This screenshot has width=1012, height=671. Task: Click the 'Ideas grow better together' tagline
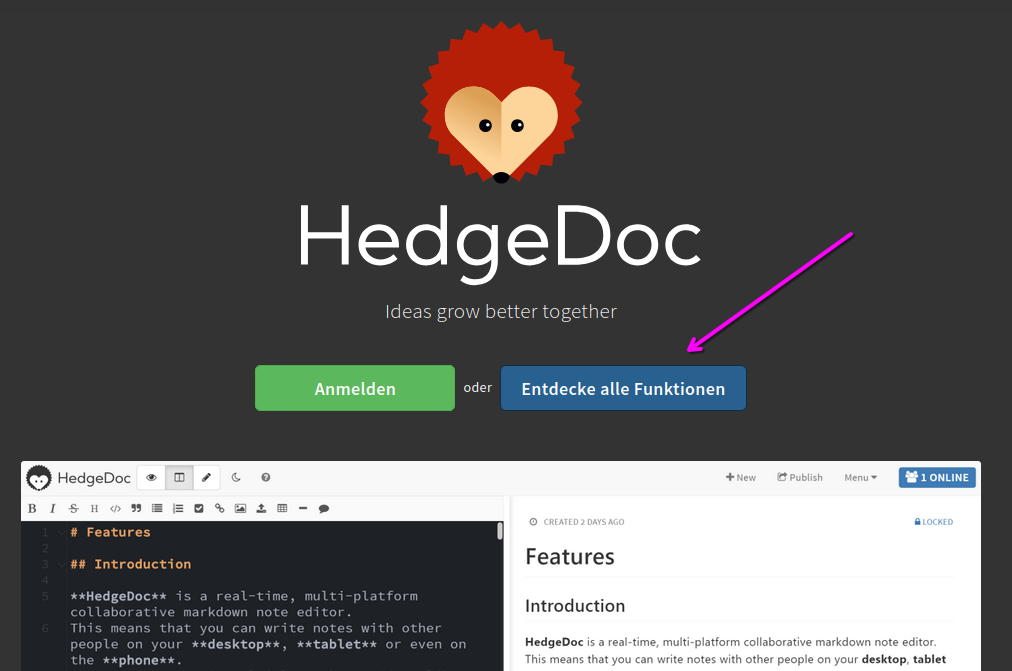[501, 312]
